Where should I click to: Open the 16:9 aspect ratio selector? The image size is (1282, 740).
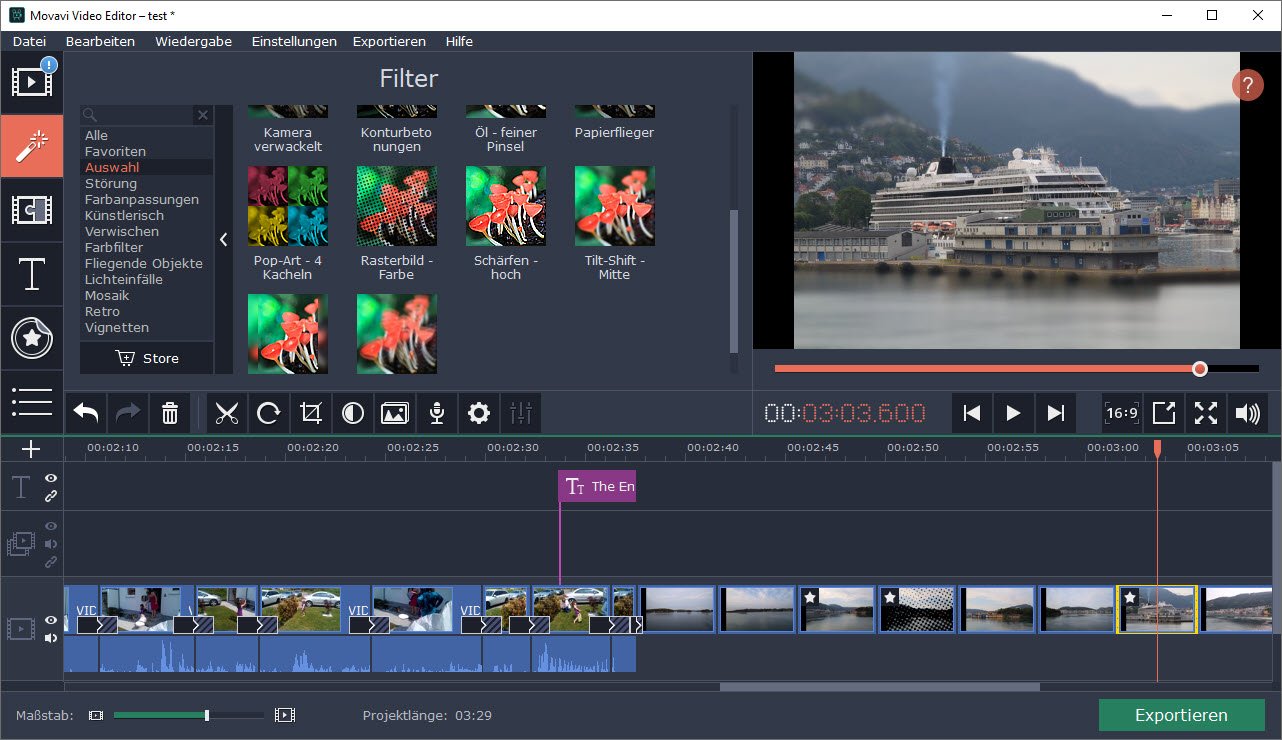tap(1122, 413)
